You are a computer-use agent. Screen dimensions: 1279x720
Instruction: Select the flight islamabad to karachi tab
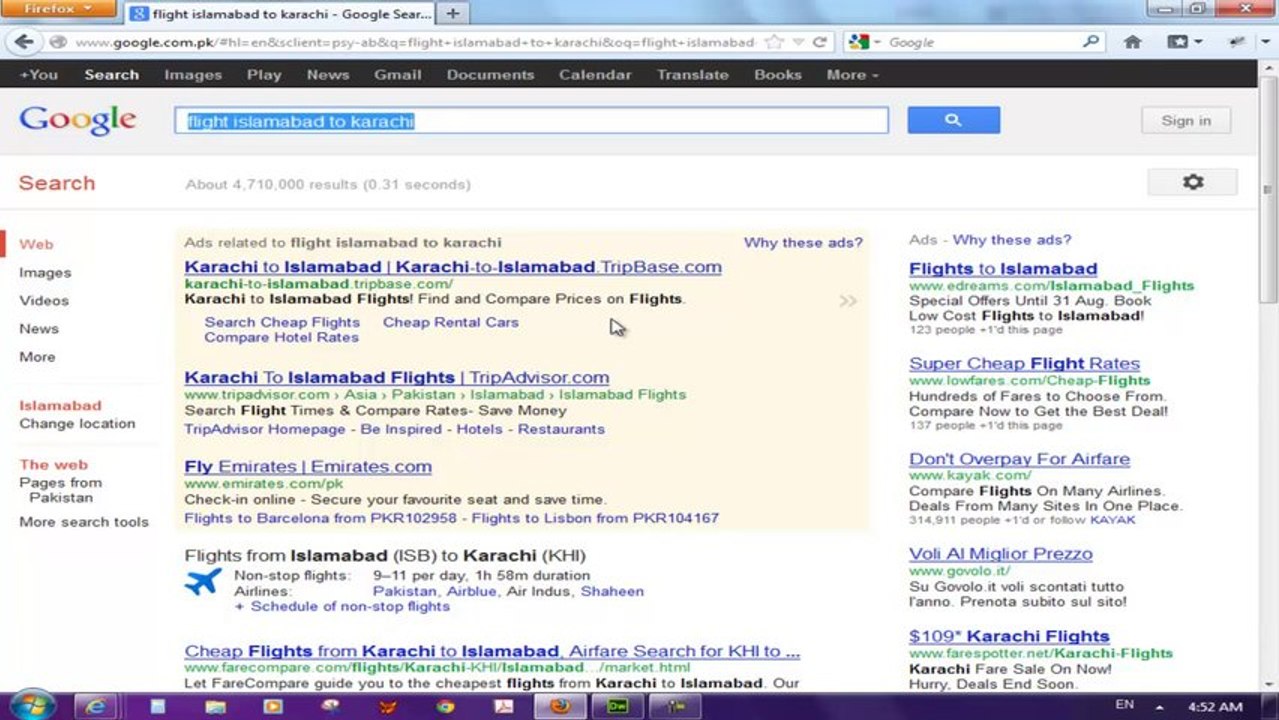pos(280,14)
